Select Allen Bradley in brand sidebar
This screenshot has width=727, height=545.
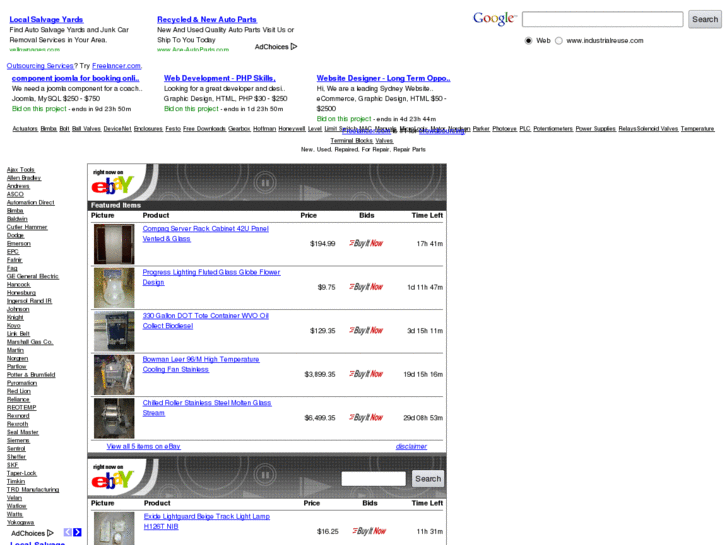(24, 178)
